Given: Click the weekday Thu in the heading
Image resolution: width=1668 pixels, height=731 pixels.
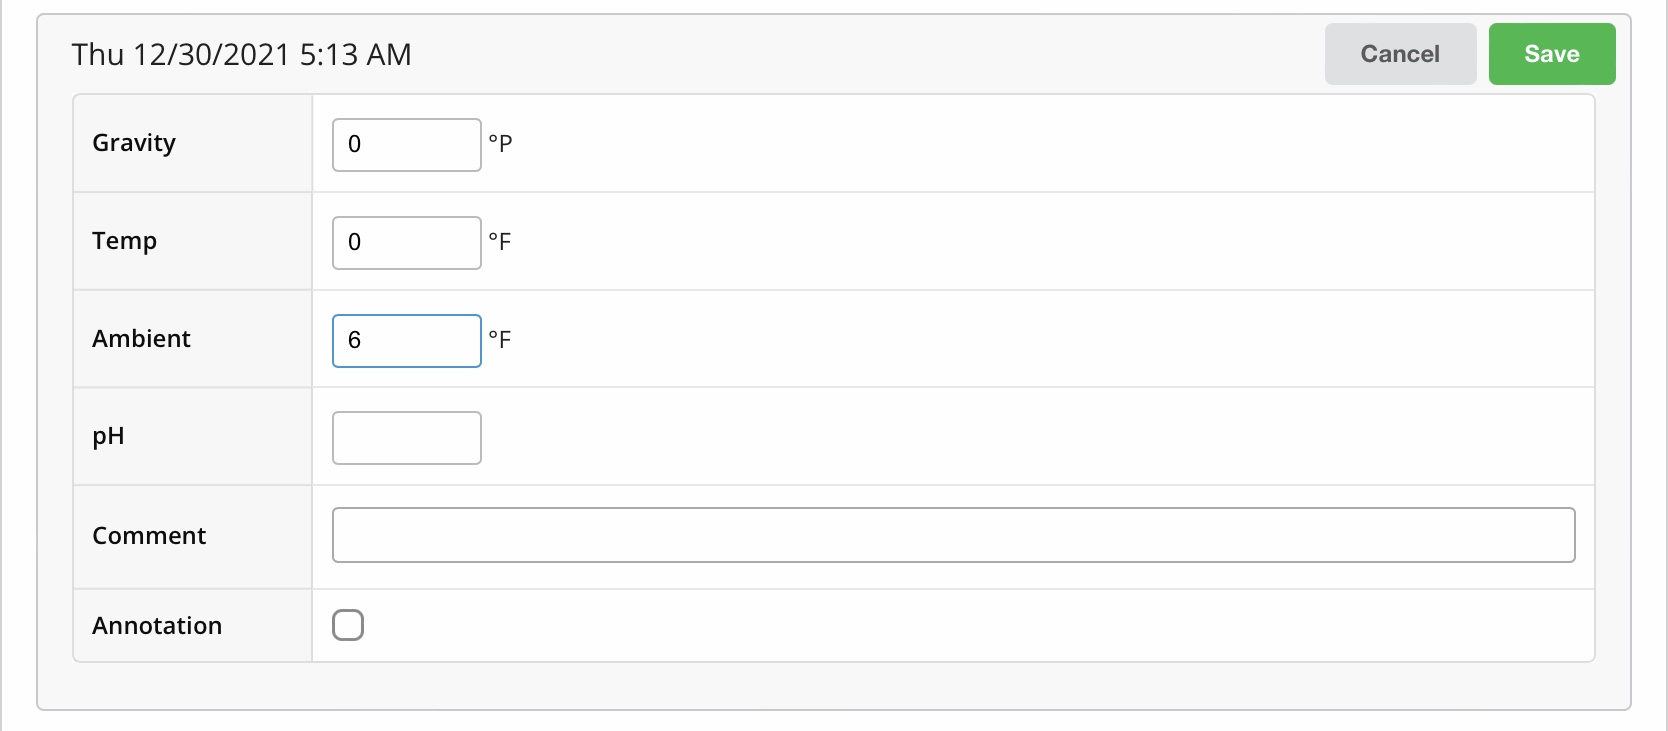Looking at the screenshot, I should pos(97,54).
